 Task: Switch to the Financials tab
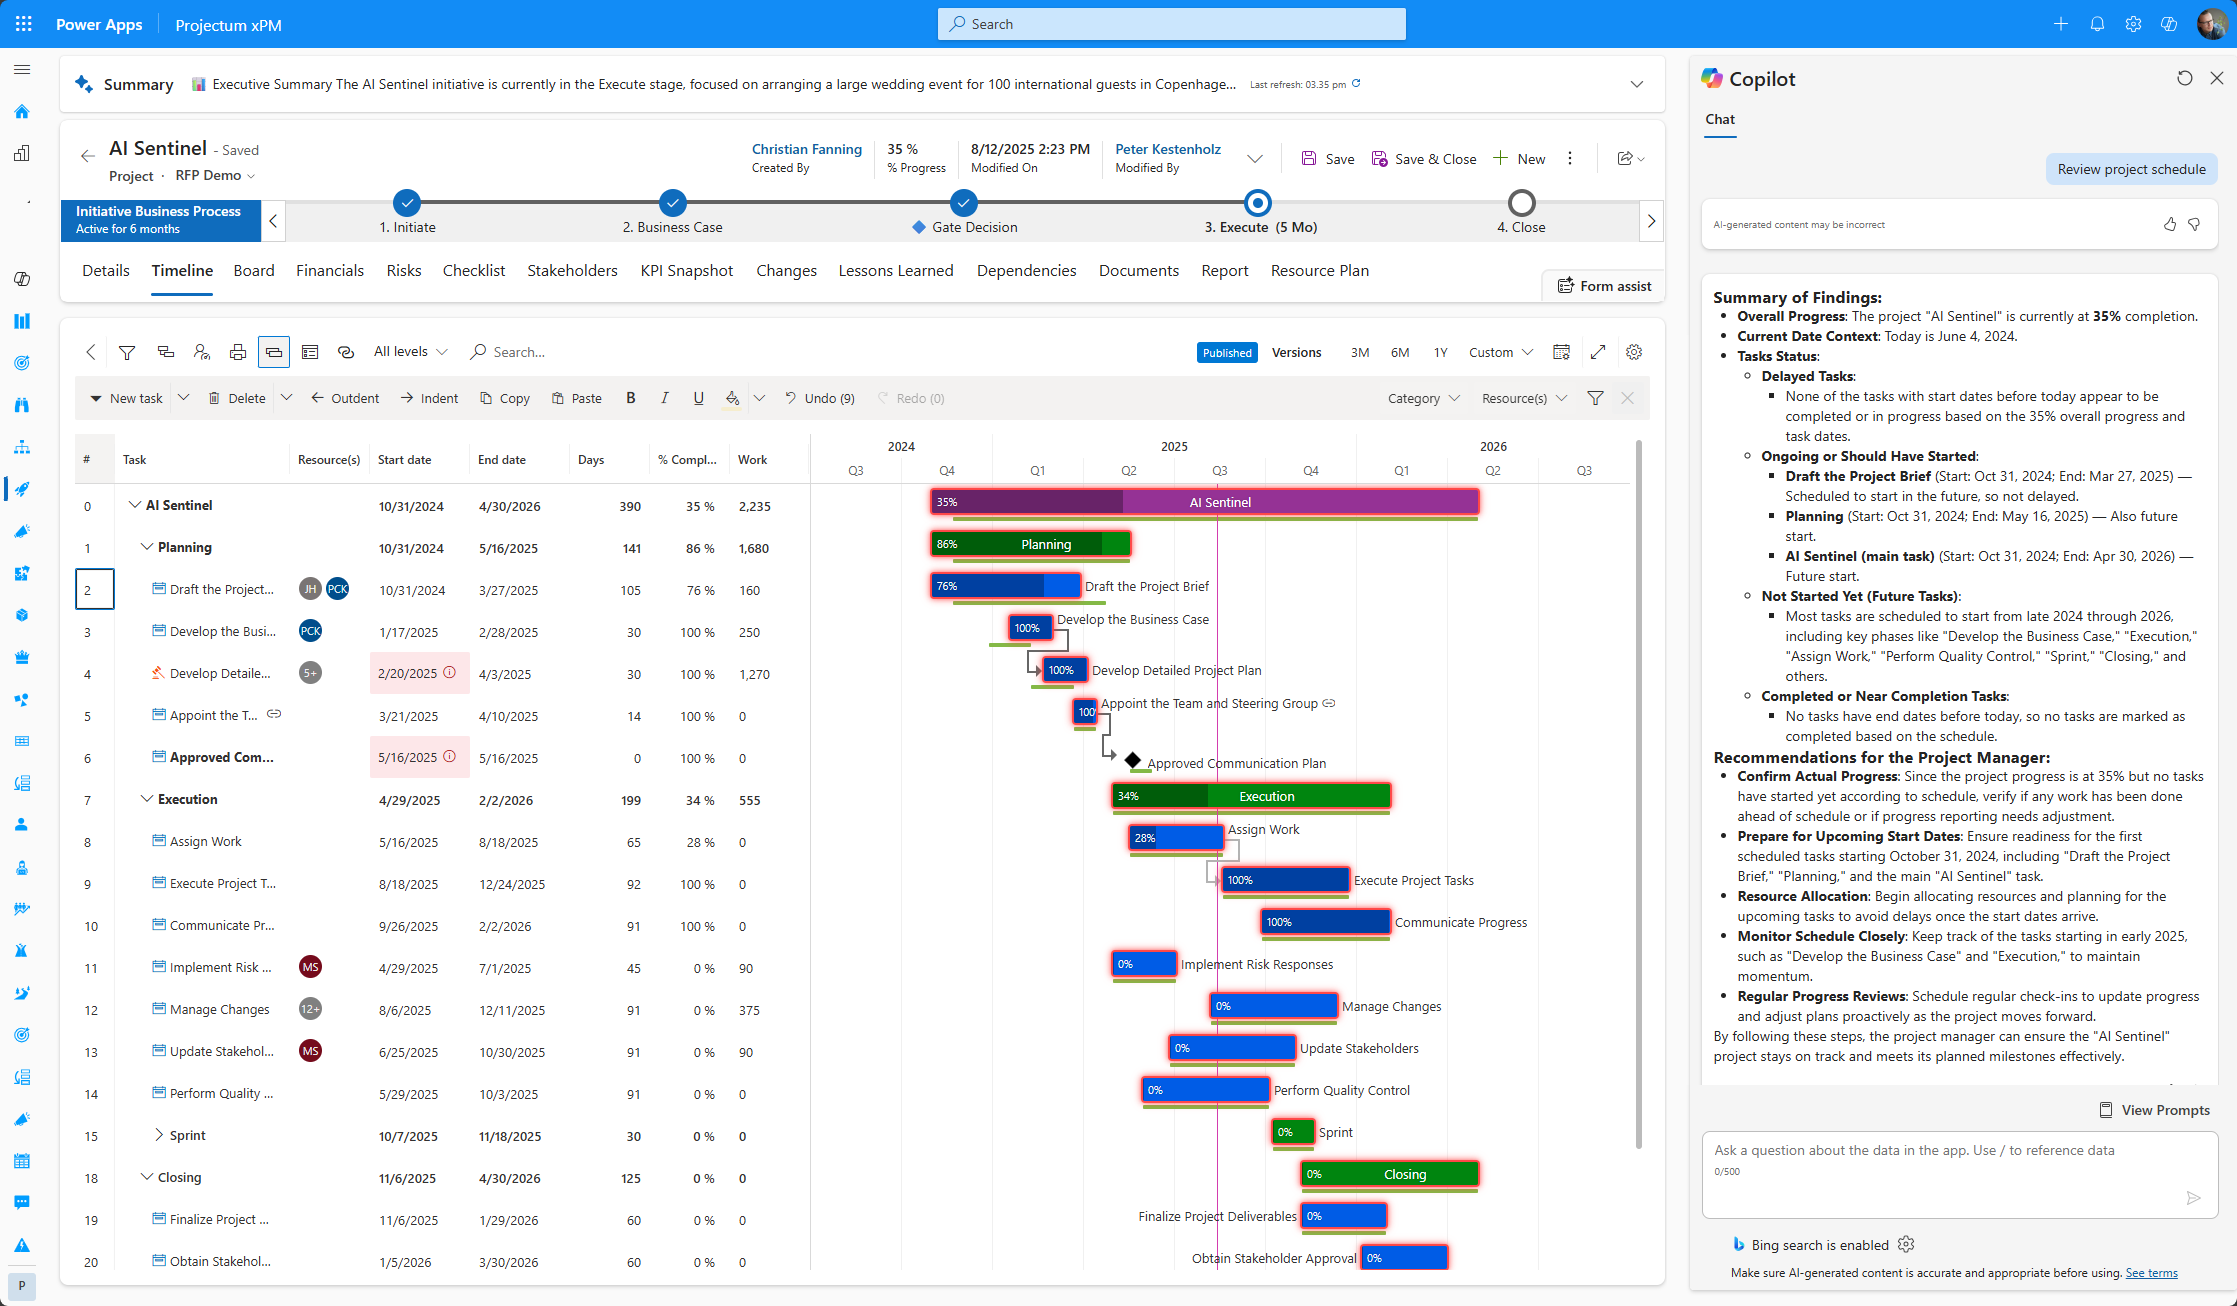click(x=329, y=271)
